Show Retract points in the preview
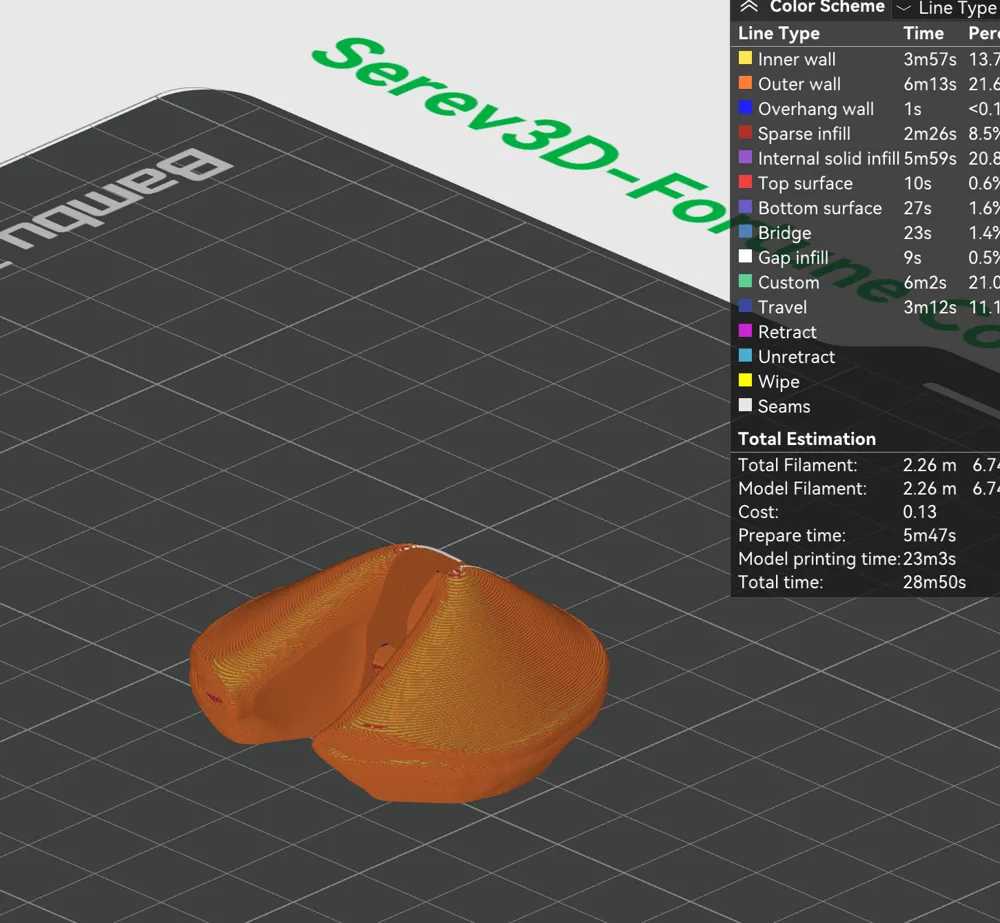Viewport: 1000px width, 923px height. pos(787,332)
